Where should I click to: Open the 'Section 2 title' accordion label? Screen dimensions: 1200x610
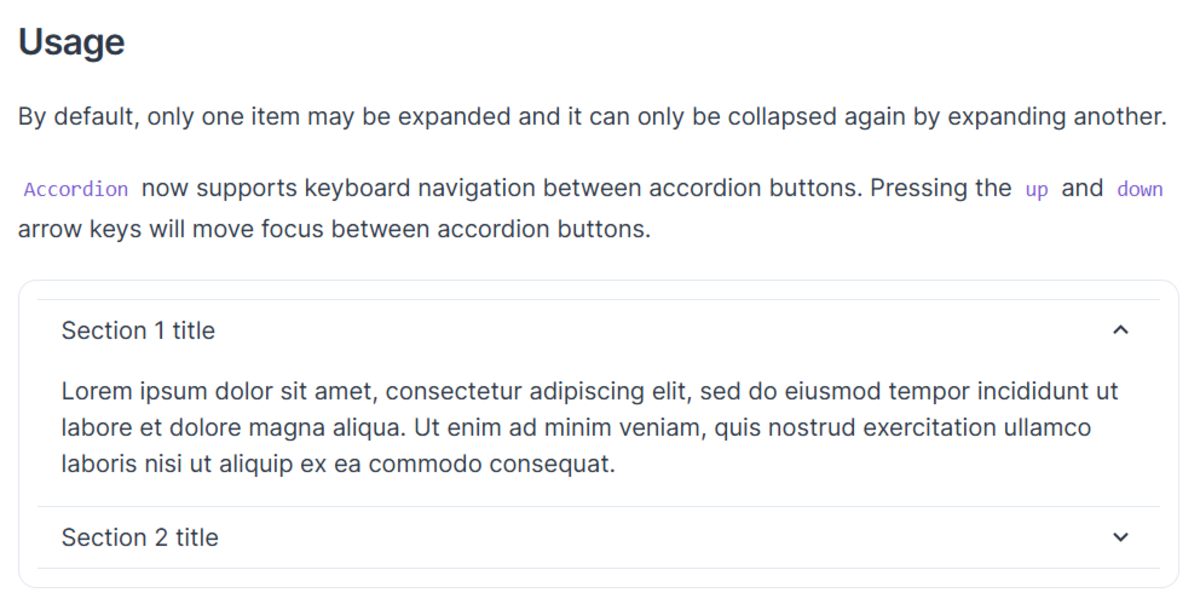(140, 538)
